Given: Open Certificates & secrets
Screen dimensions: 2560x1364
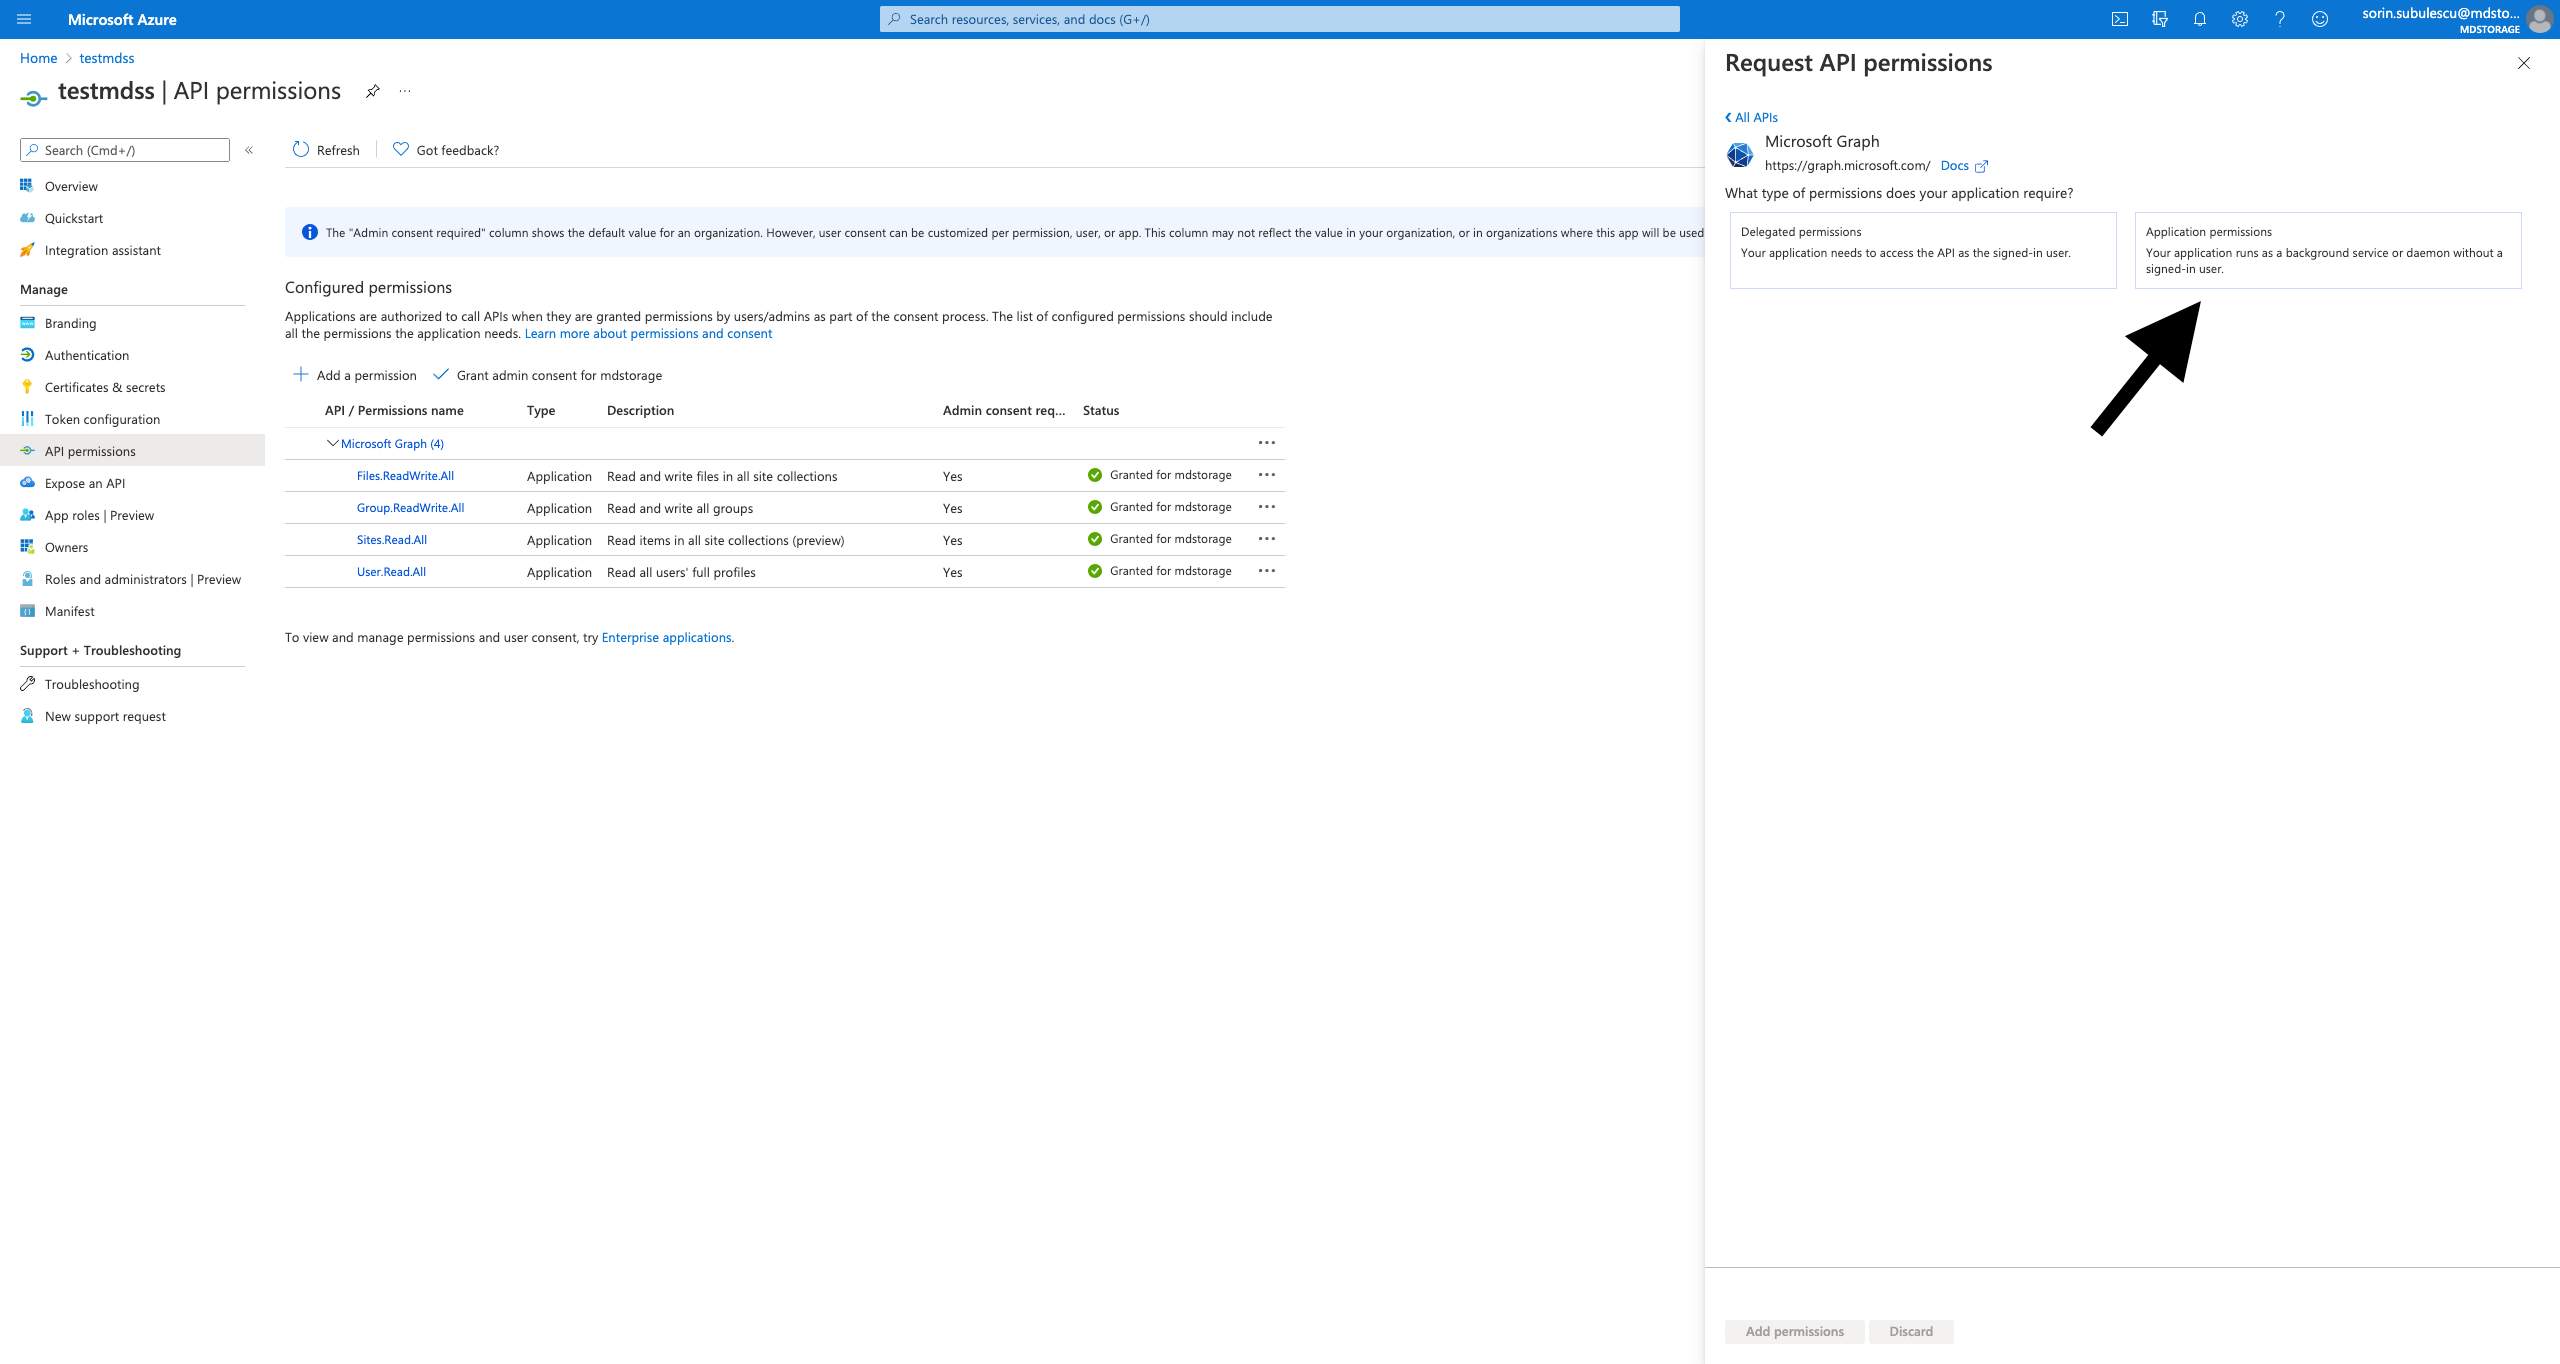Looking at the screenshot, I should coord(132,387).
